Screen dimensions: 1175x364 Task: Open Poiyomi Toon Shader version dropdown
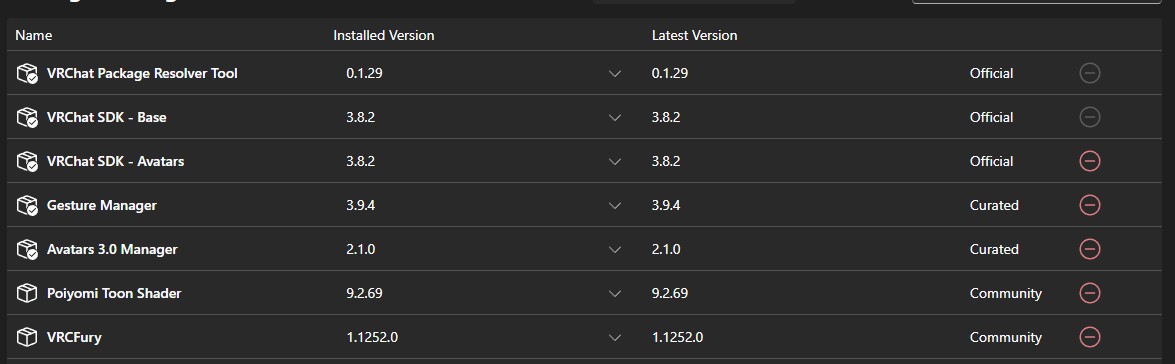pos(615,294)
